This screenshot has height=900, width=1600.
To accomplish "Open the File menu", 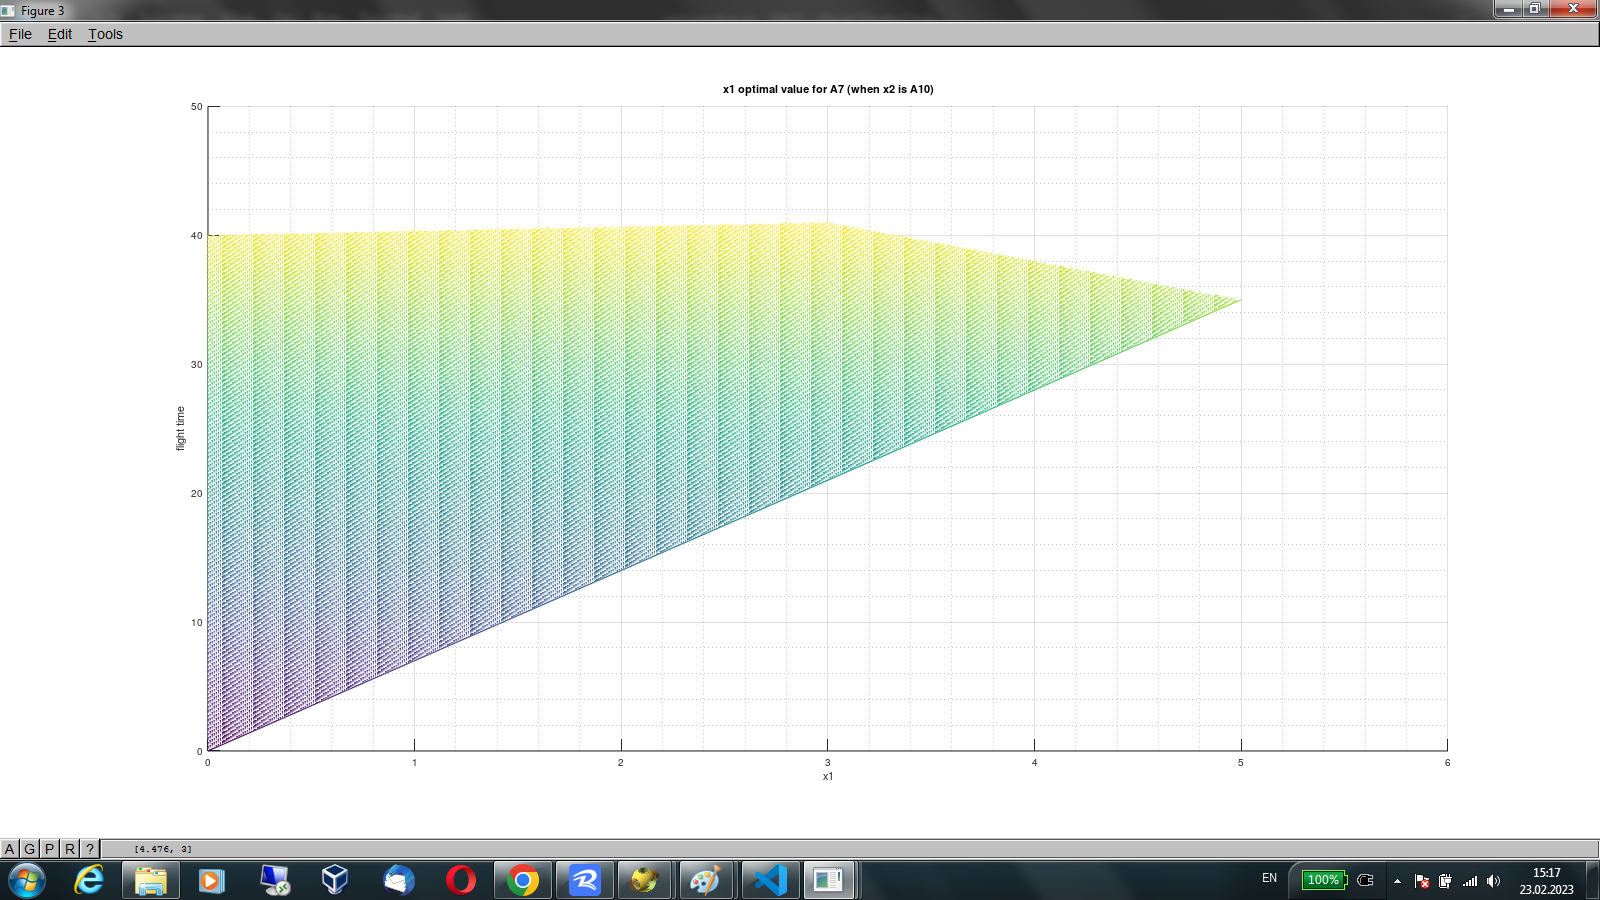I will pyautogui.click(x=20, y=34).
